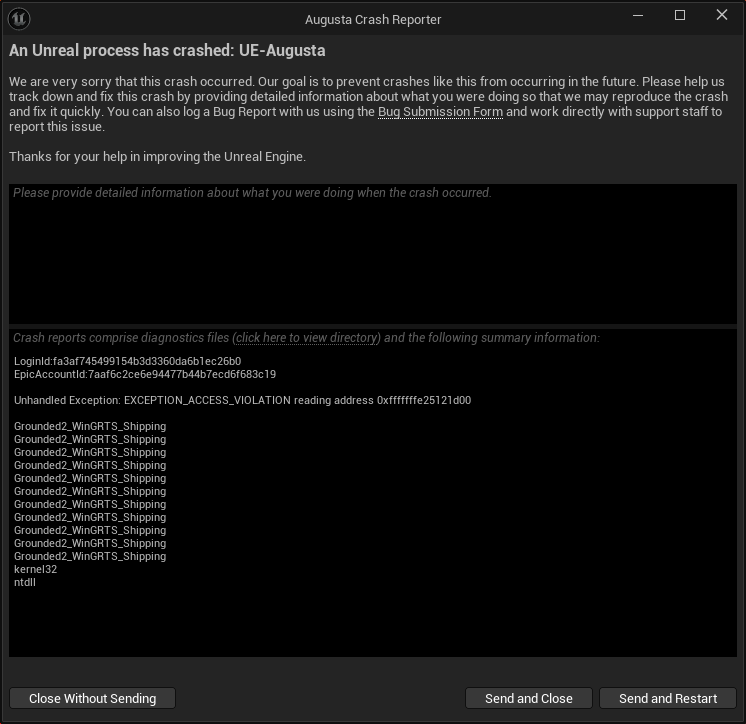
Task: Maximize the Augusta Crash Reporter window
Action: pyautogui.click(x=680, y=16)
